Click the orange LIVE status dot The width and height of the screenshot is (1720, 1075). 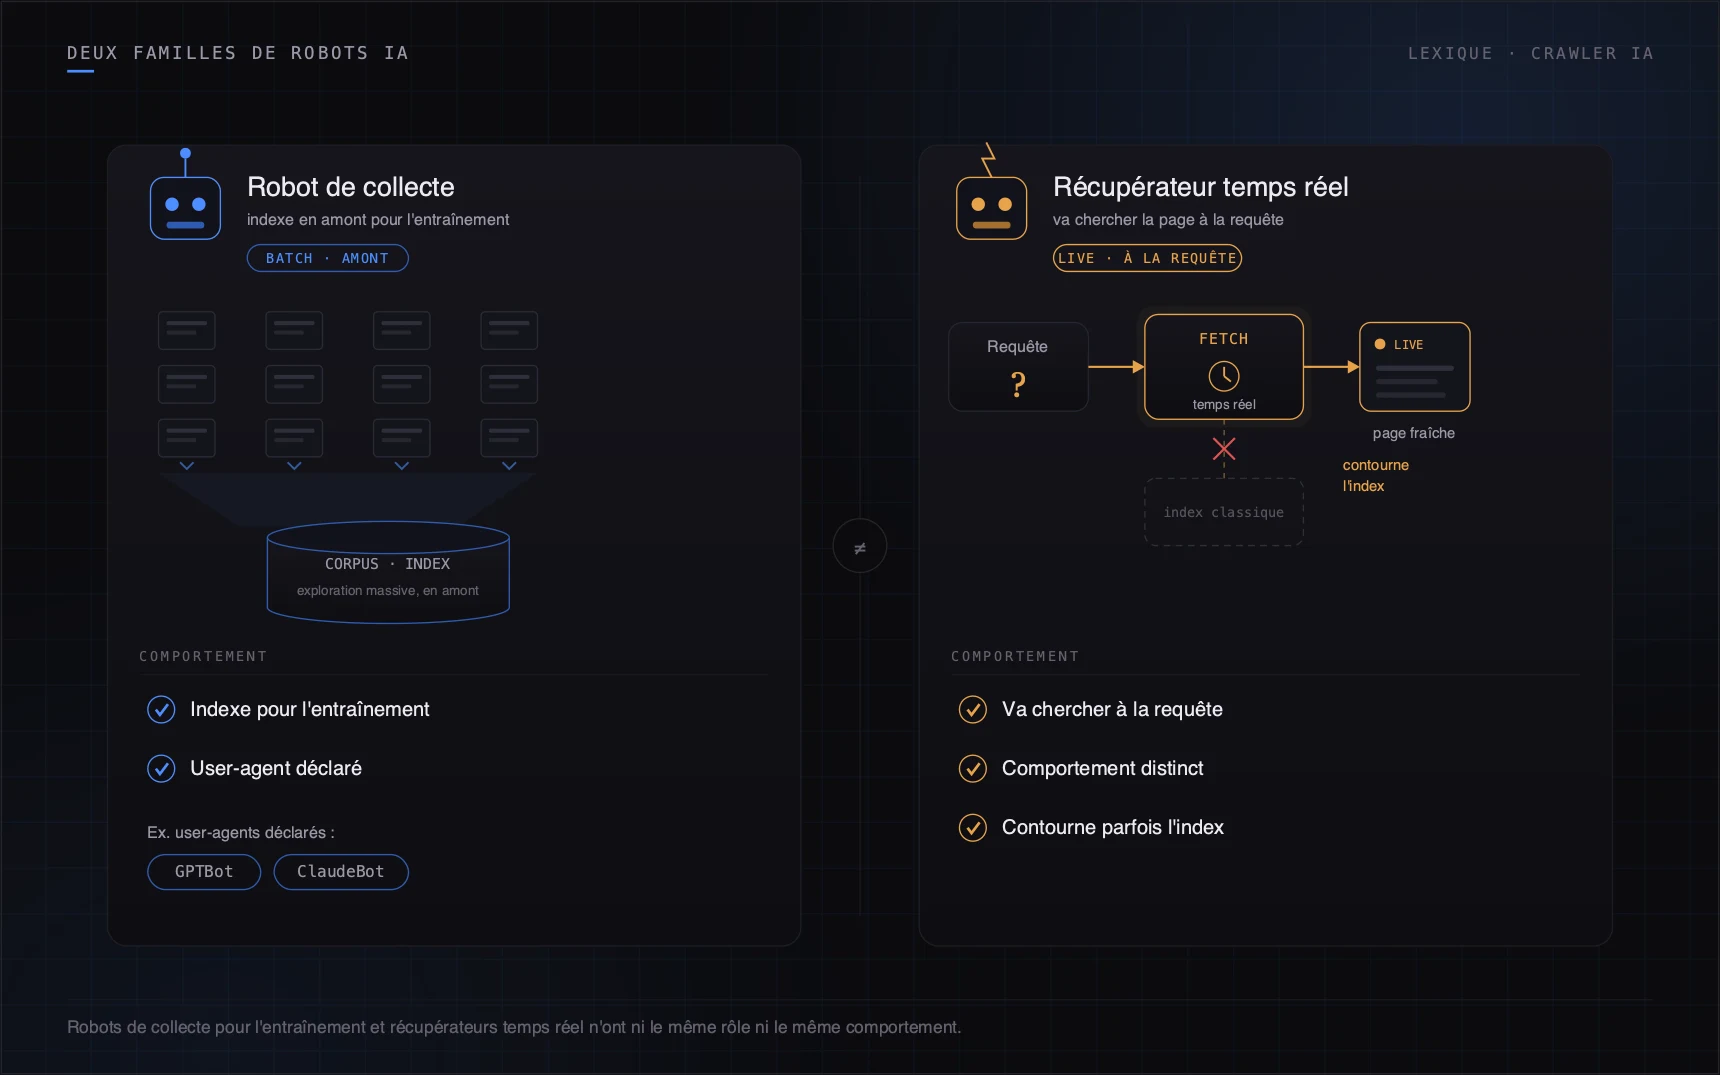pyautogui.click(x=1380, y=344)
